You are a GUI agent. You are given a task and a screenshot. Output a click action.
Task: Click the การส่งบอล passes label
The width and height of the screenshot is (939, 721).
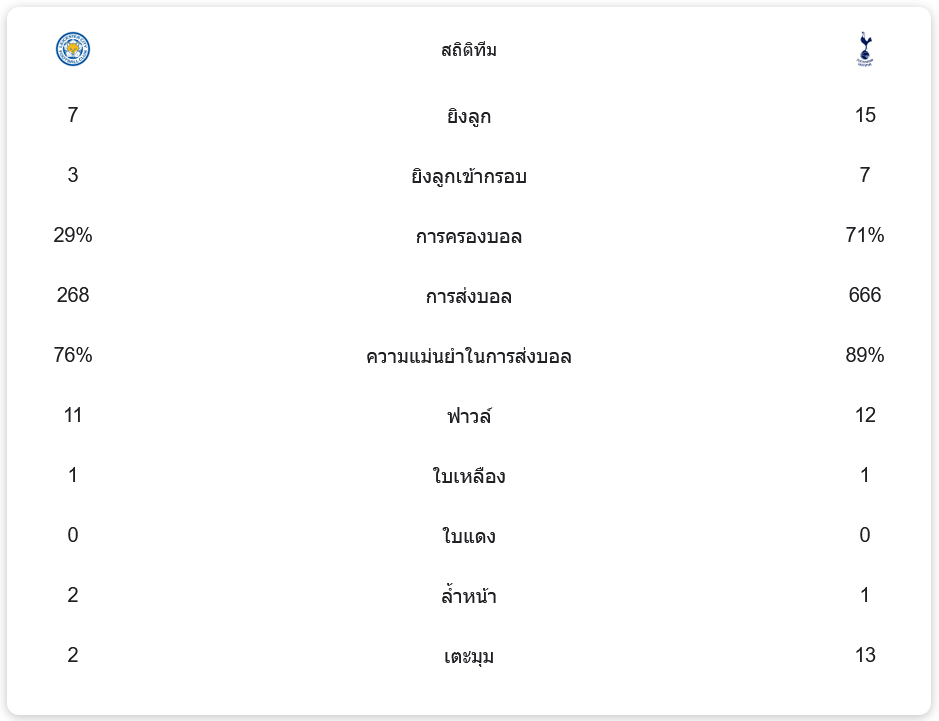click(x=469, y=296)
